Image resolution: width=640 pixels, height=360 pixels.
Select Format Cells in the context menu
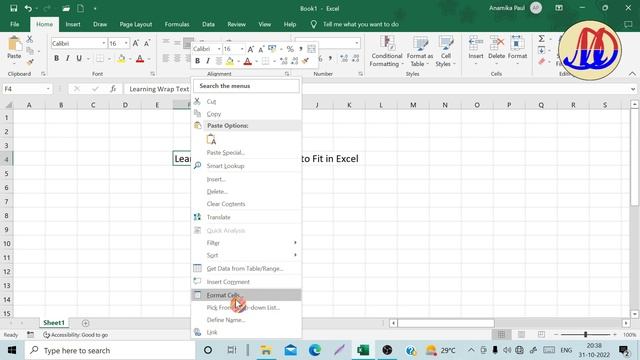[x=246, y=295]
